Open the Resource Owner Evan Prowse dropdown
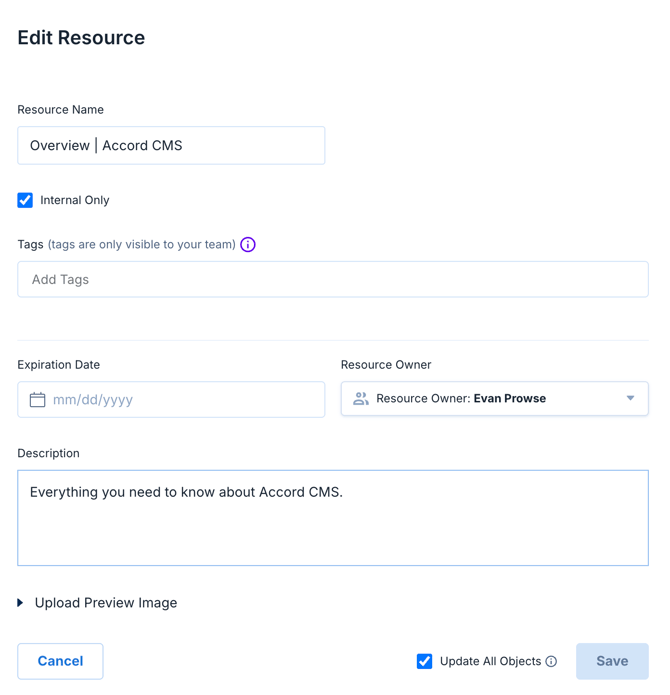Image resolution: width=670 pixels, height=695 pixels. tap(494, 399)
